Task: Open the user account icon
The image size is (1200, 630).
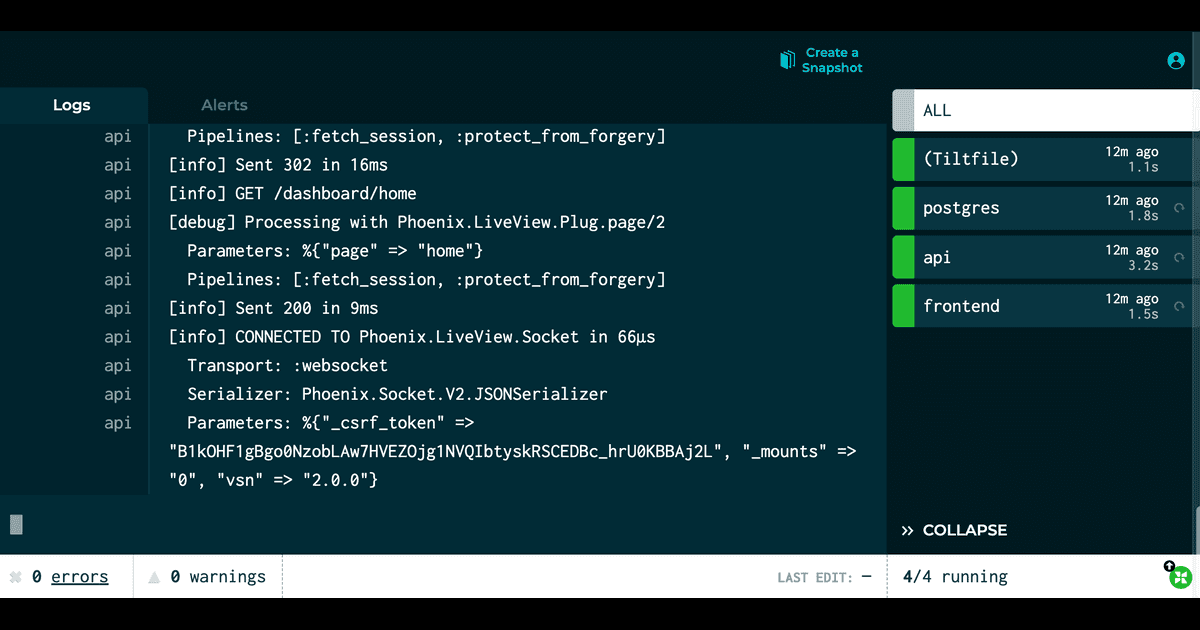Action: [1176, 61]
